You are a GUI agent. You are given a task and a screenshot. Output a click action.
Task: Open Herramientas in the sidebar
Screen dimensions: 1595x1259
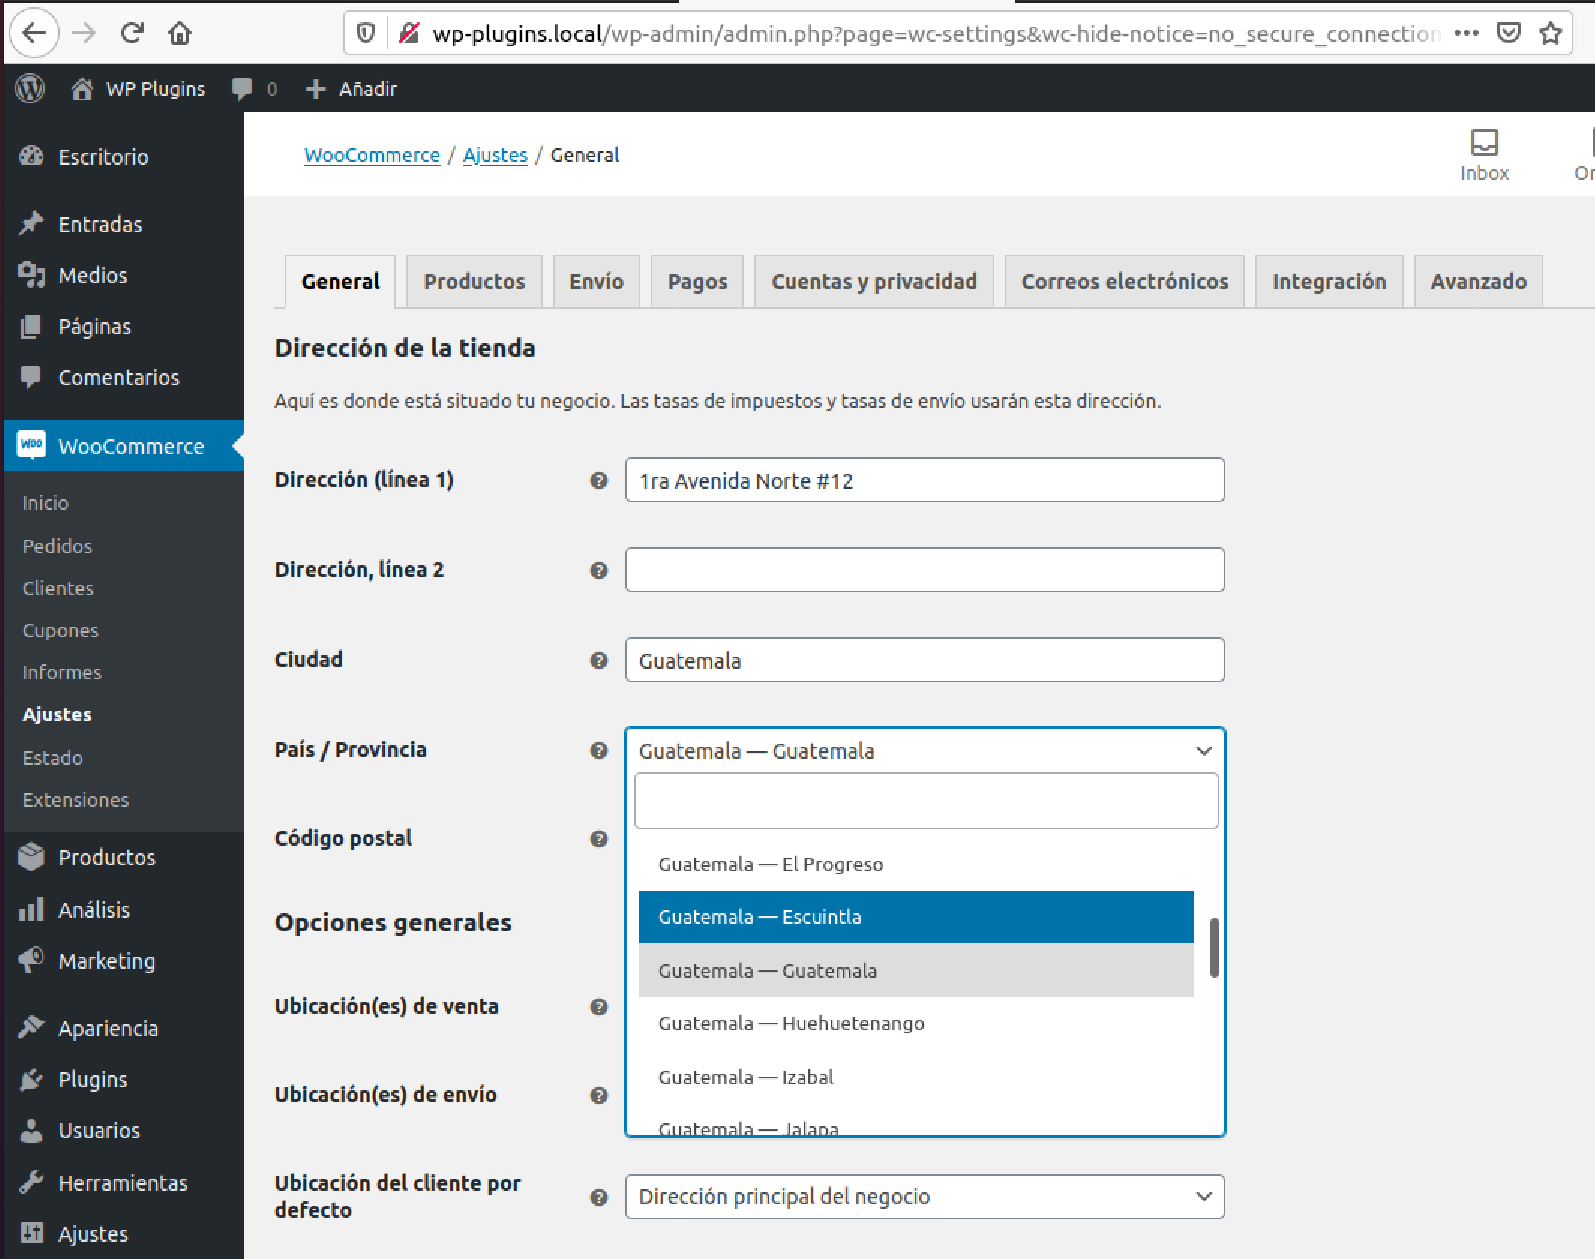tap(124, 1183)
